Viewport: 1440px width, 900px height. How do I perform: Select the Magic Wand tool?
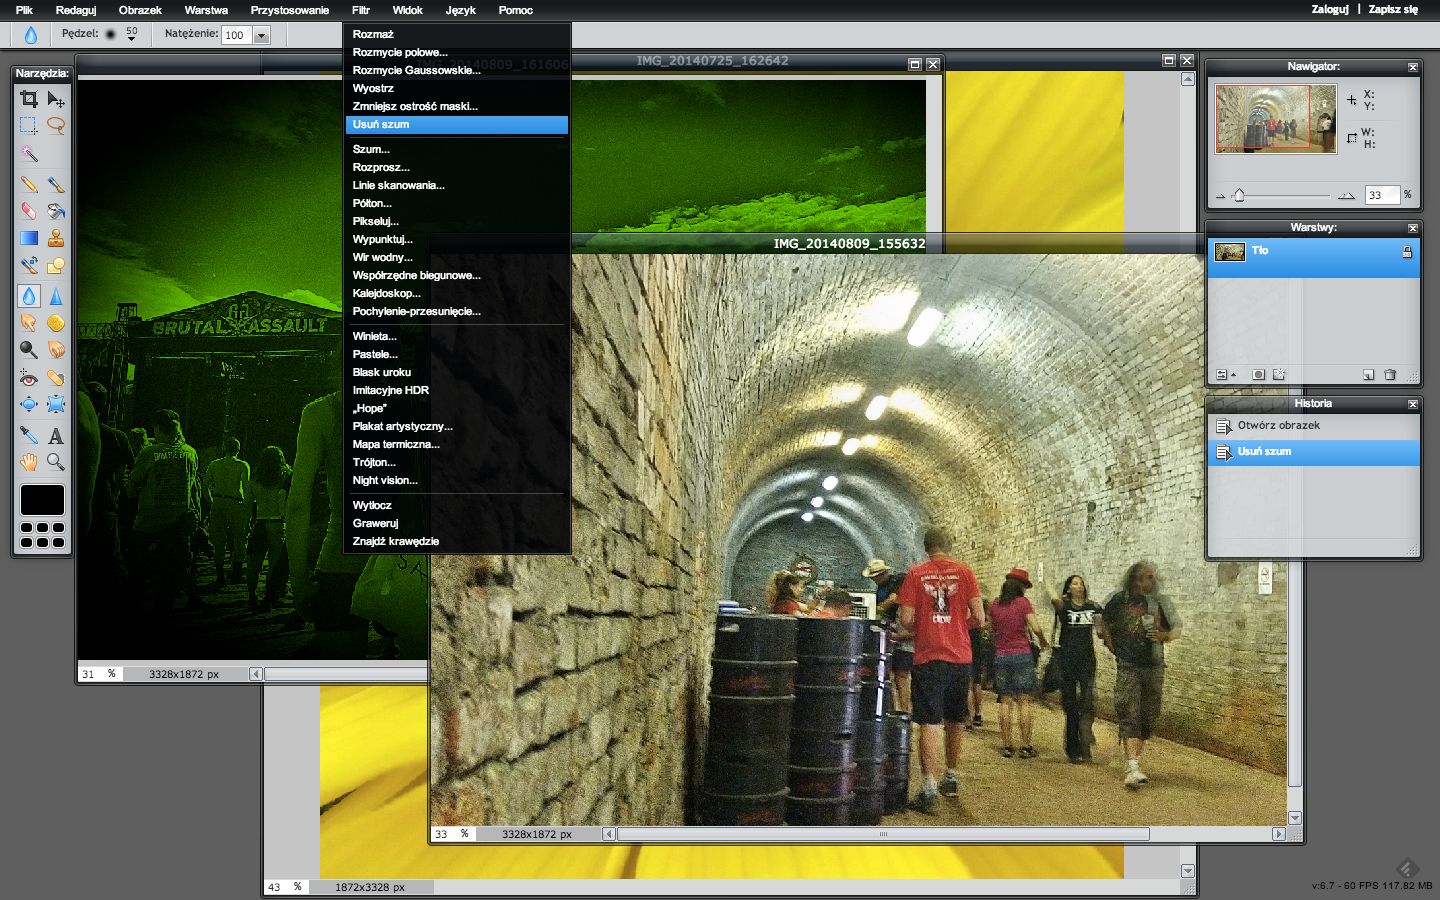(x=29, y=154)
